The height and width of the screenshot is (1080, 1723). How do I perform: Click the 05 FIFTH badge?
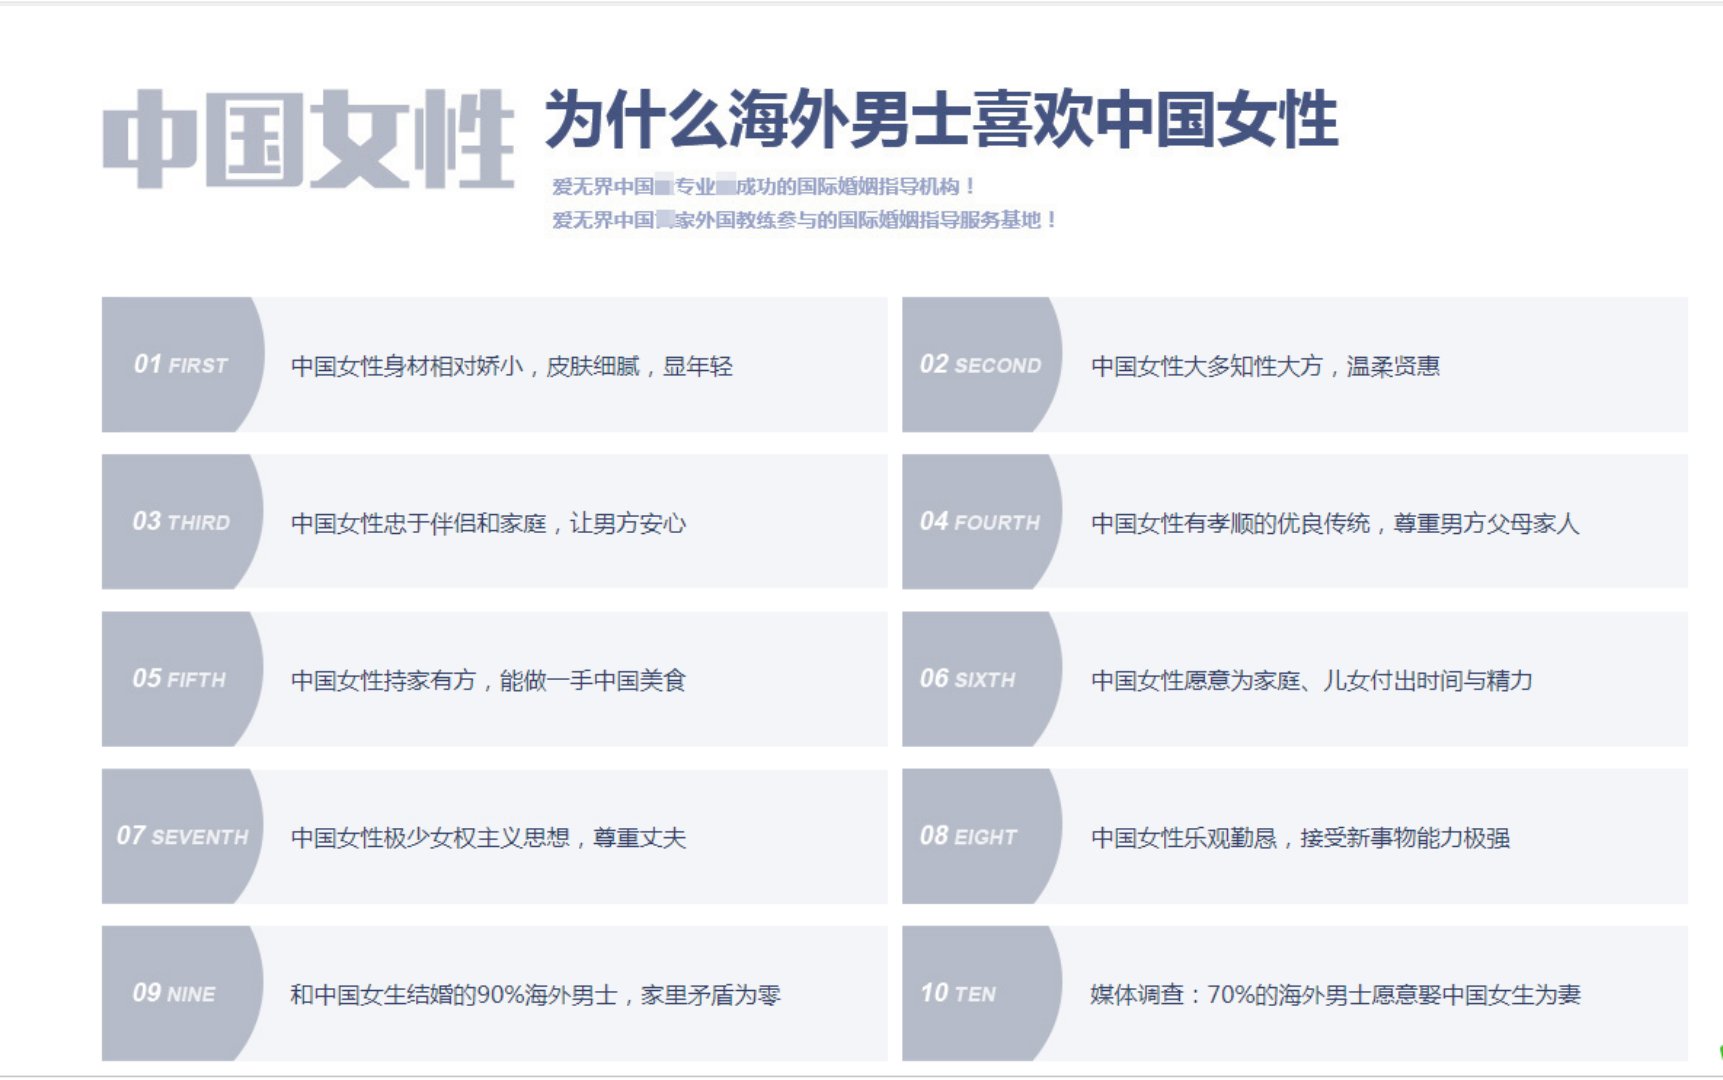point(180,679)
